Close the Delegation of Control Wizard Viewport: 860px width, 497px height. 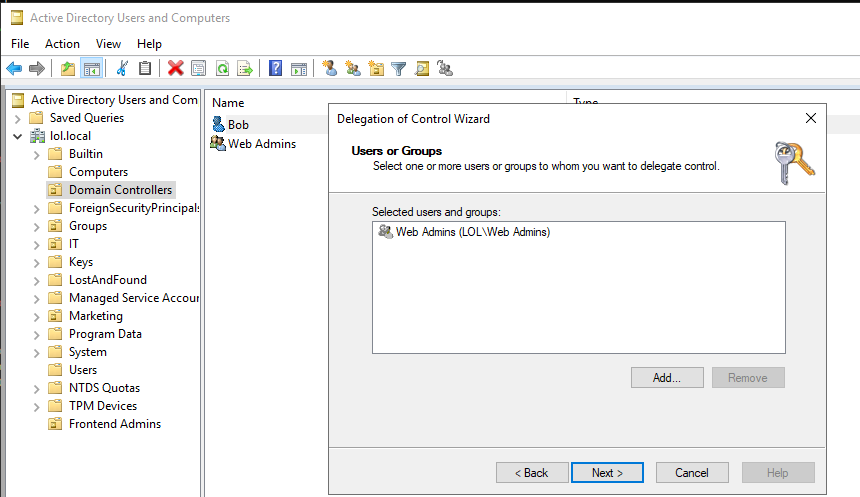click(811, 118)
